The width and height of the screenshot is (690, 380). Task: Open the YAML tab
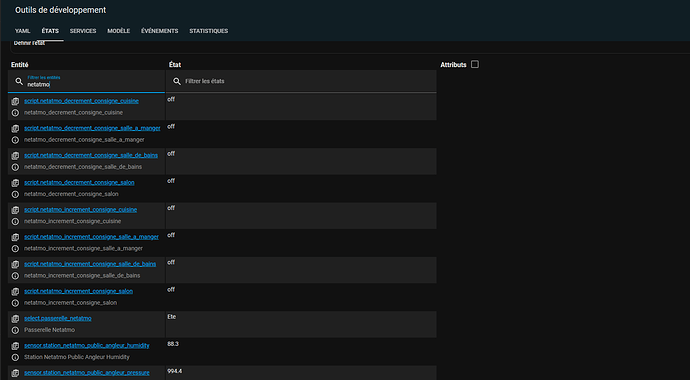tap(22, 31)
